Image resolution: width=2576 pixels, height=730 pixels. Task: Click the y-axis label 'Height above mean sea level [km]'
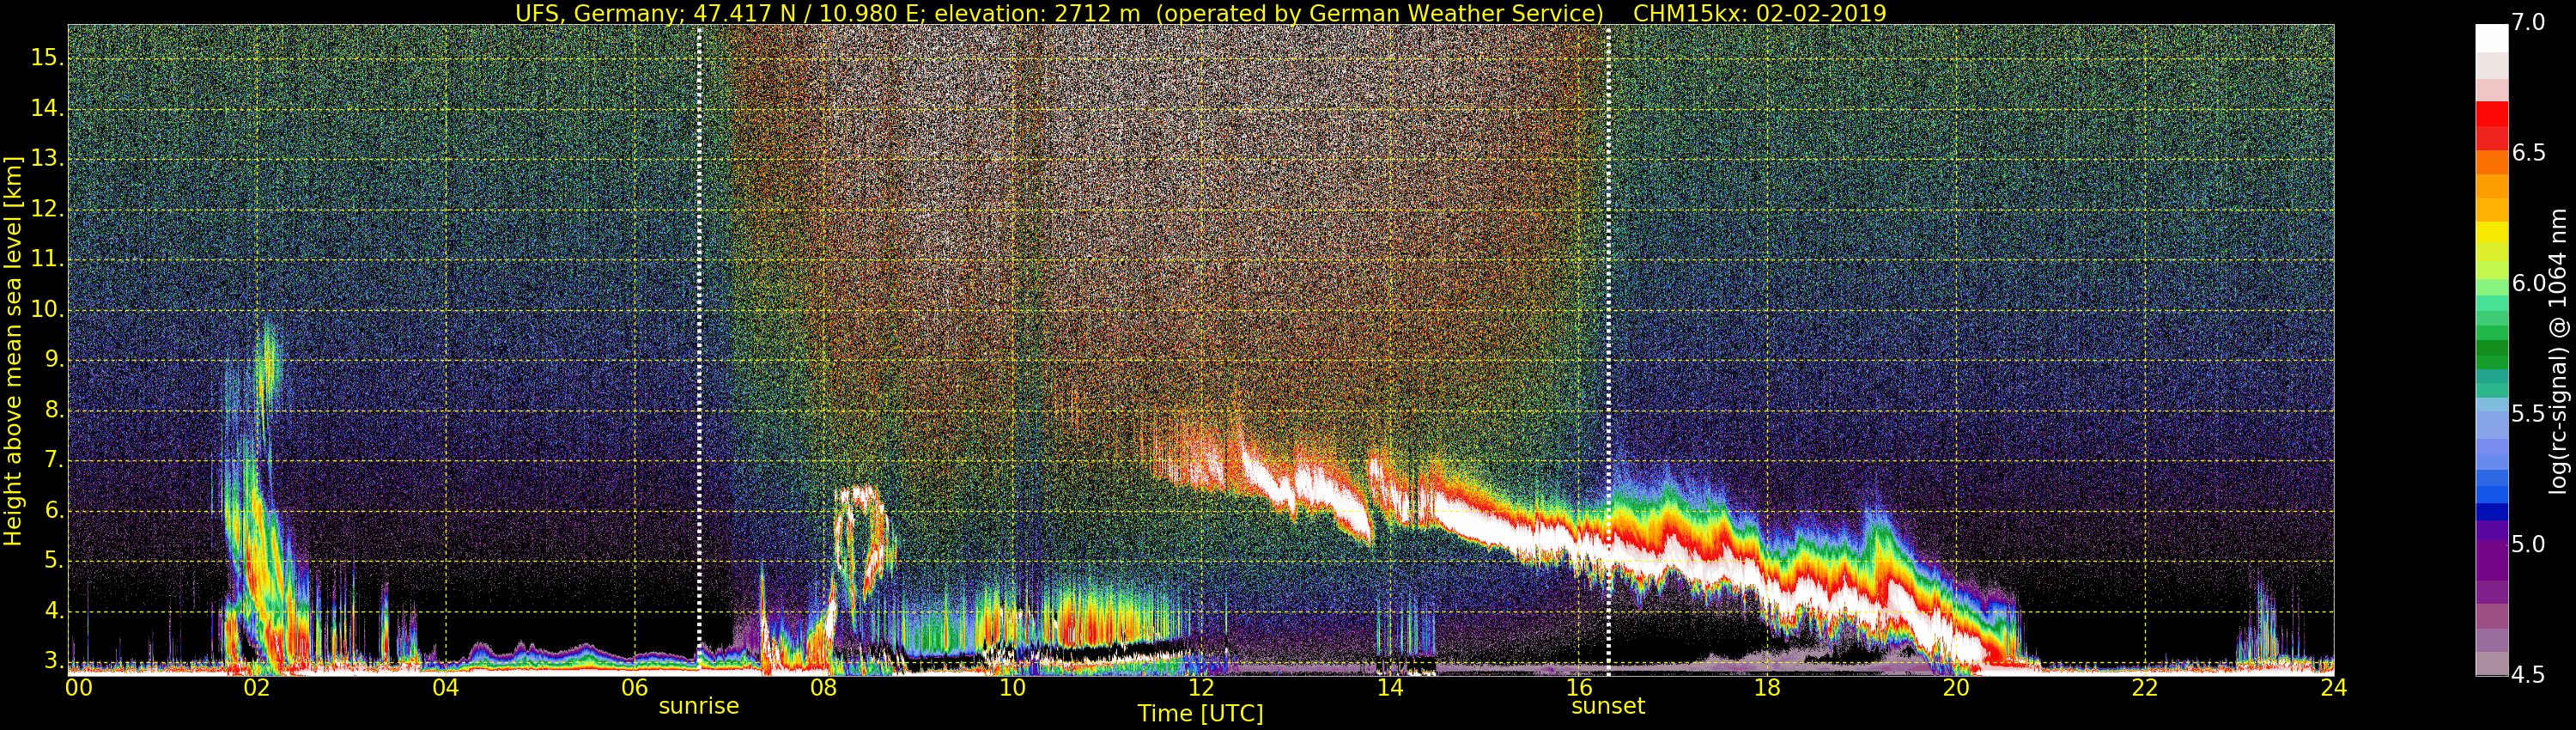click(x=13, y=351)
